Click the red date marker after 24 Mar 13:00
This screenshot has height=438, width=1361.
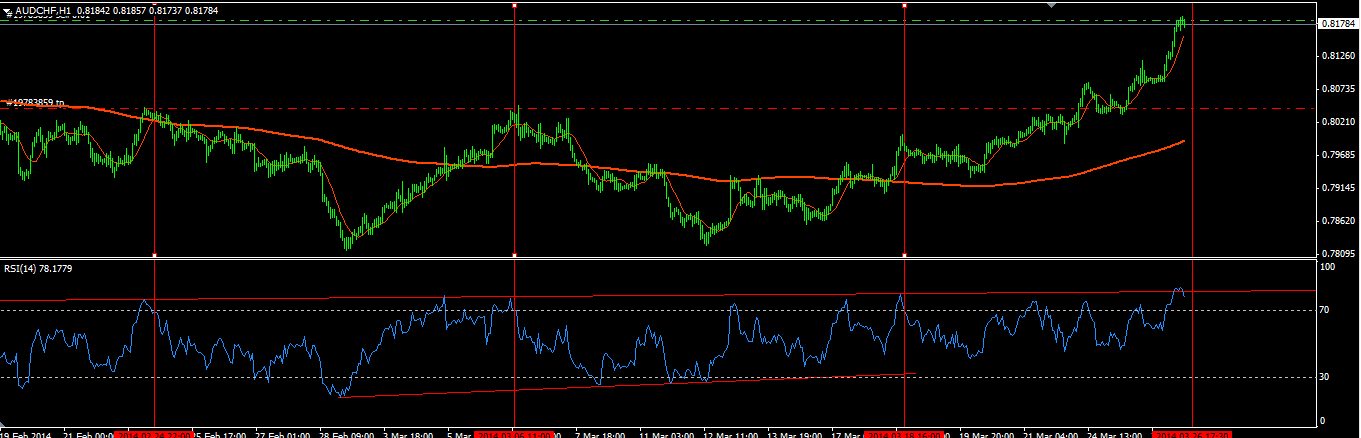click(1194, 434)
